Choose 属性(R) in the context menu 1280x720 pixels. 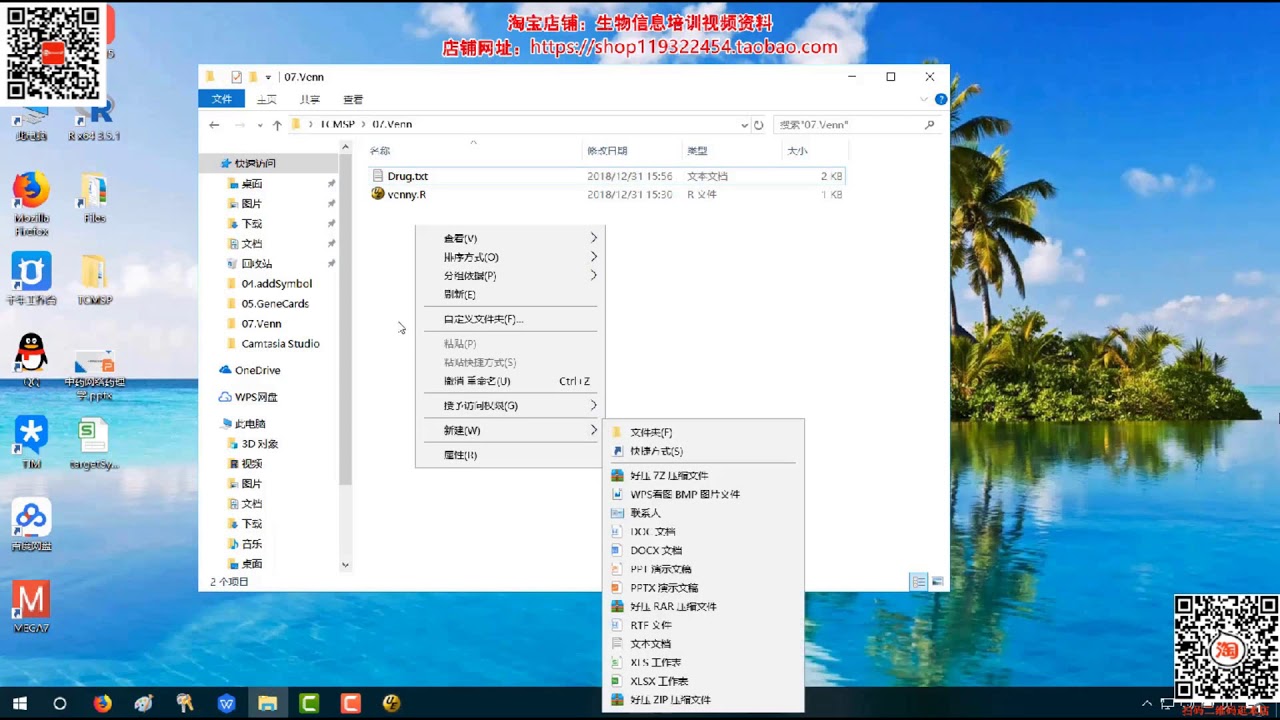point(509,455)
